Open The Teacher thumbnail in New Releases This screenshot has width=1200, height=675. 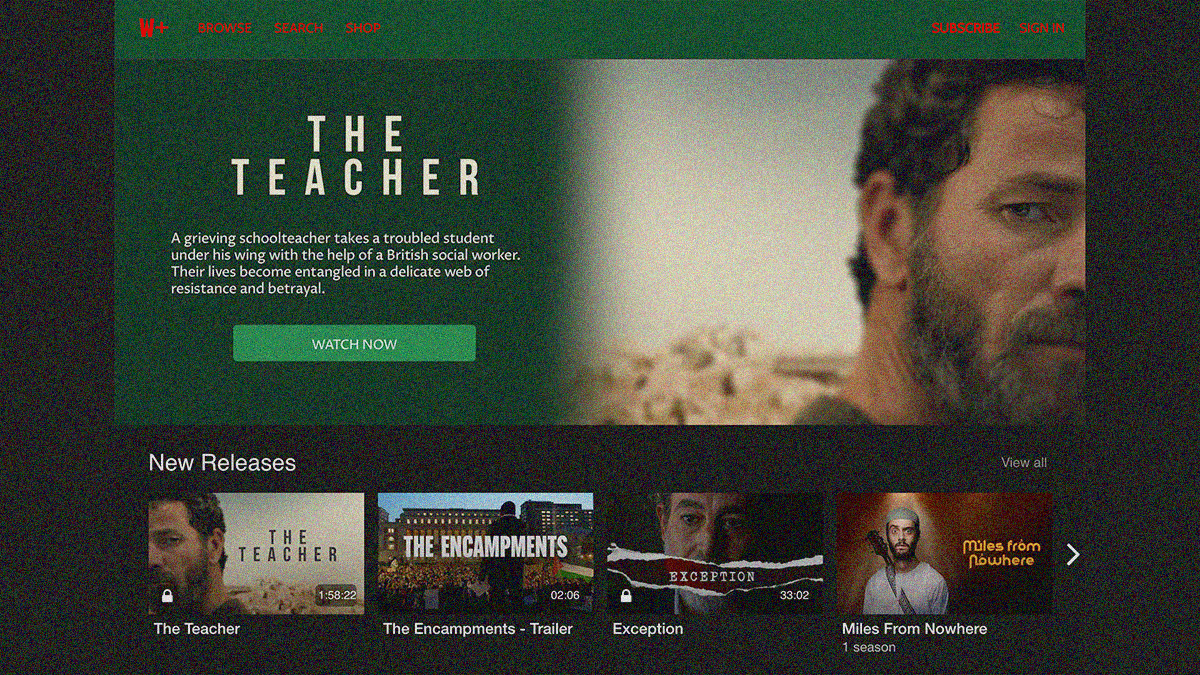256,553
